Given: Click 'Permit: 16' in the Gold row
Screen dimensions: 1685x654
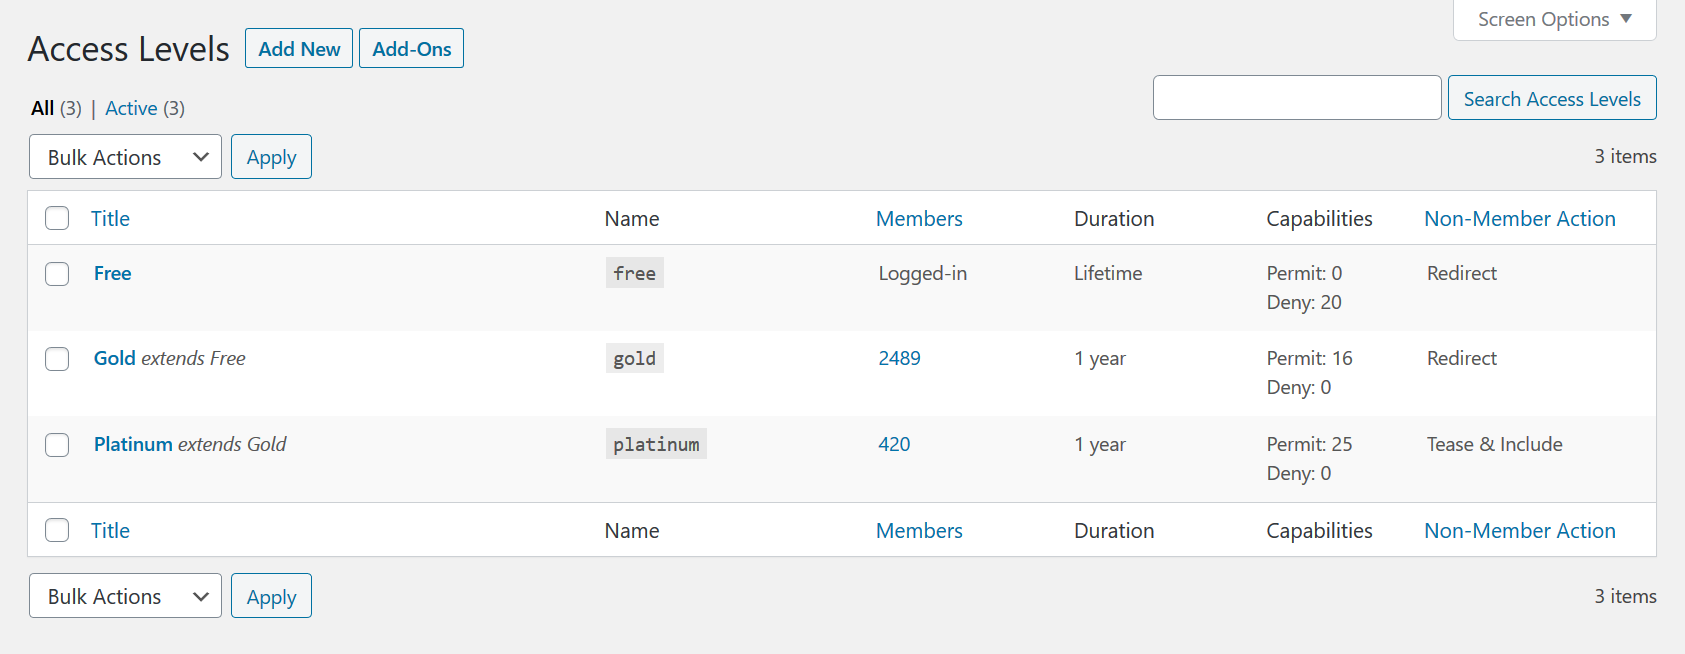Looking at the screenshot, I should (1309, 358).
